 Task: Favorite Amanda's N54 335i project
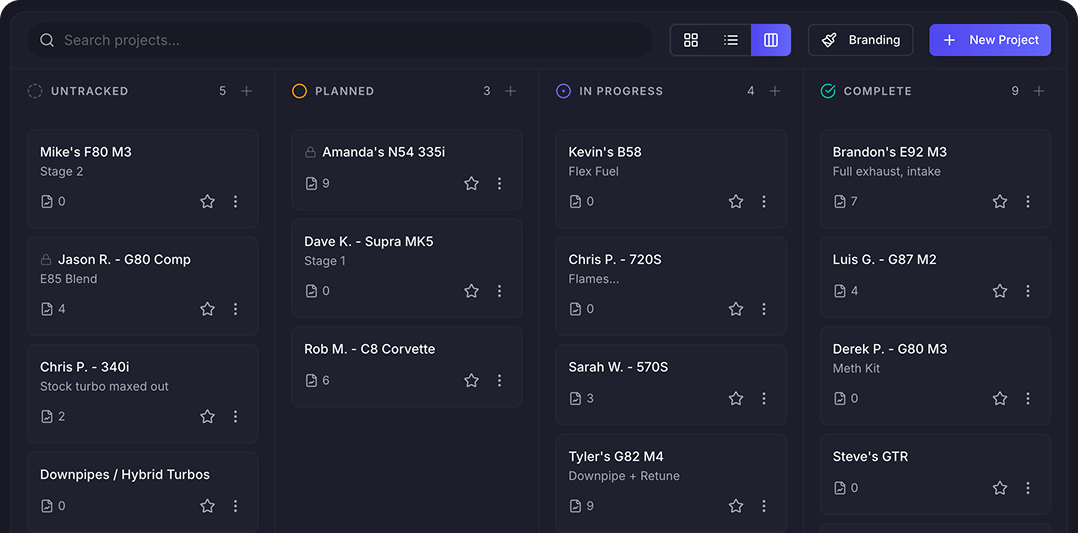click(472, 184)
